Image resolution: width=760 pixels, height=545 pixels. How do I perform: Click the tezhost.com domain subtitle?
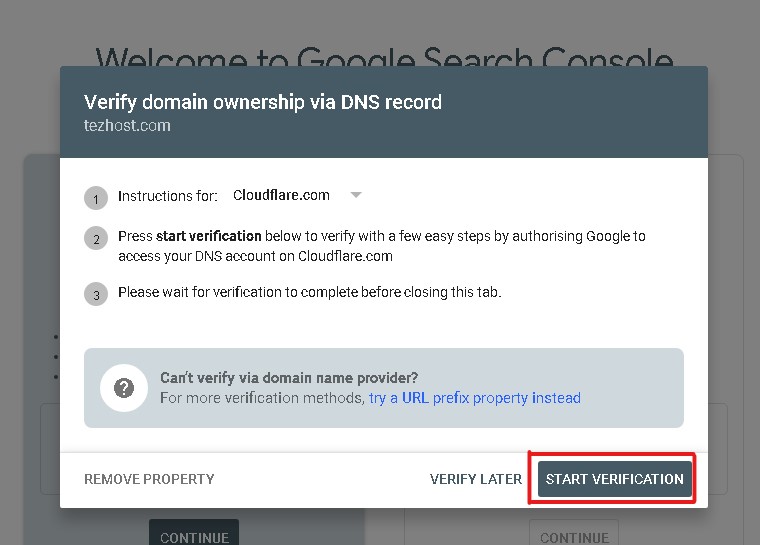point(127,126)
